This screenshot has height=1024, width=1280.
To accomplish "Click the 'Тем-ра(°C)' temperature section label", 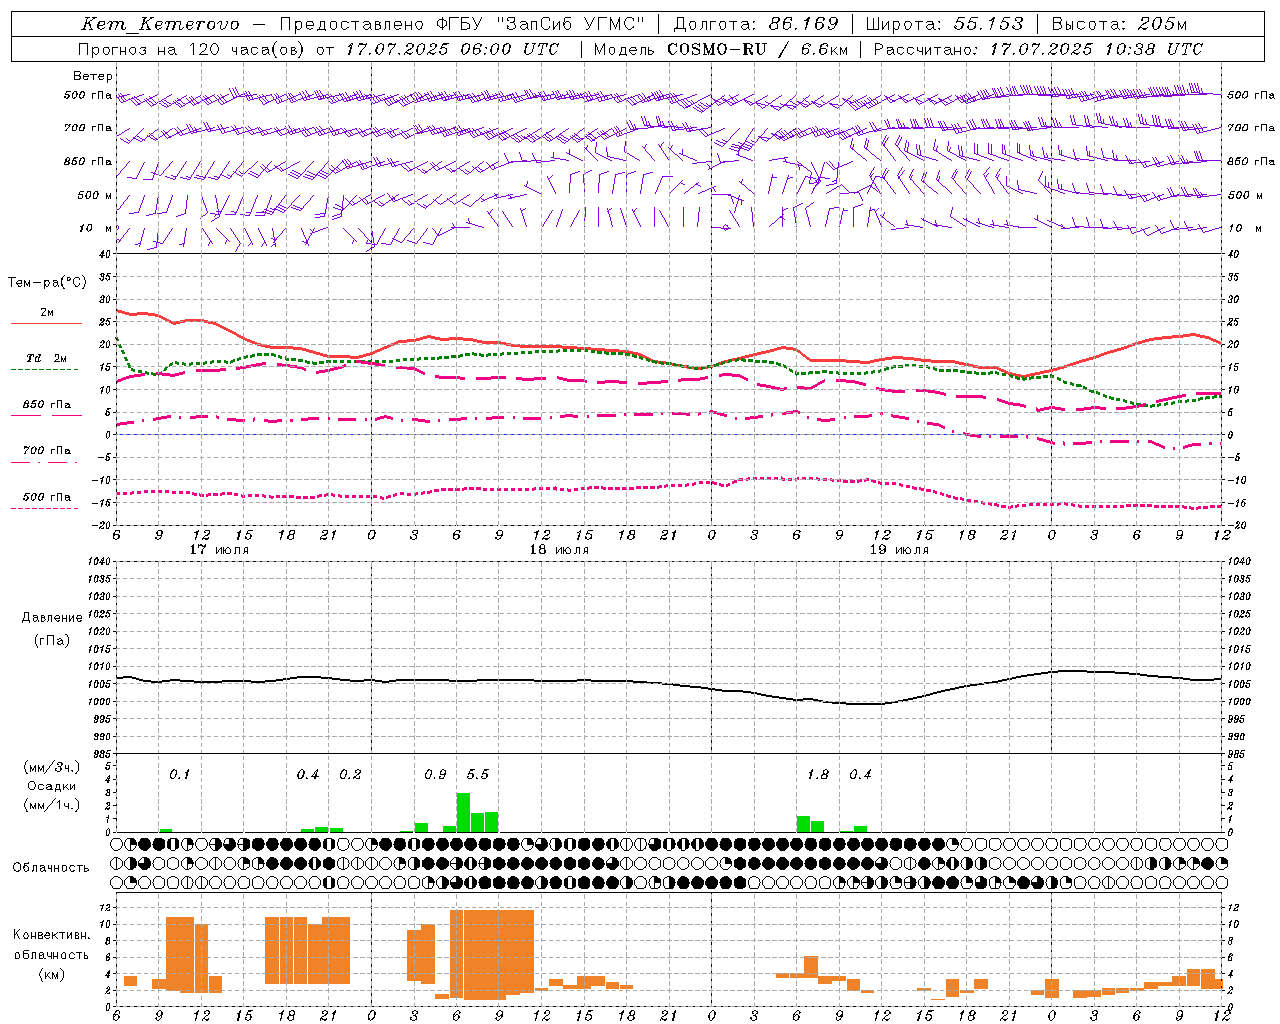I will pyautogui.click(x=47, y=283).
